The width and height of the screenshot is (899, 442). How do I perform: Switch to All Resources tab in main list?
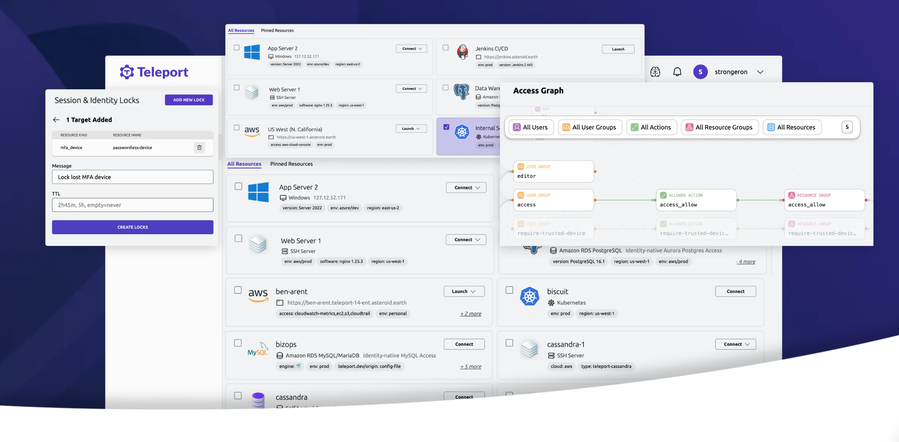click(244, 164)
